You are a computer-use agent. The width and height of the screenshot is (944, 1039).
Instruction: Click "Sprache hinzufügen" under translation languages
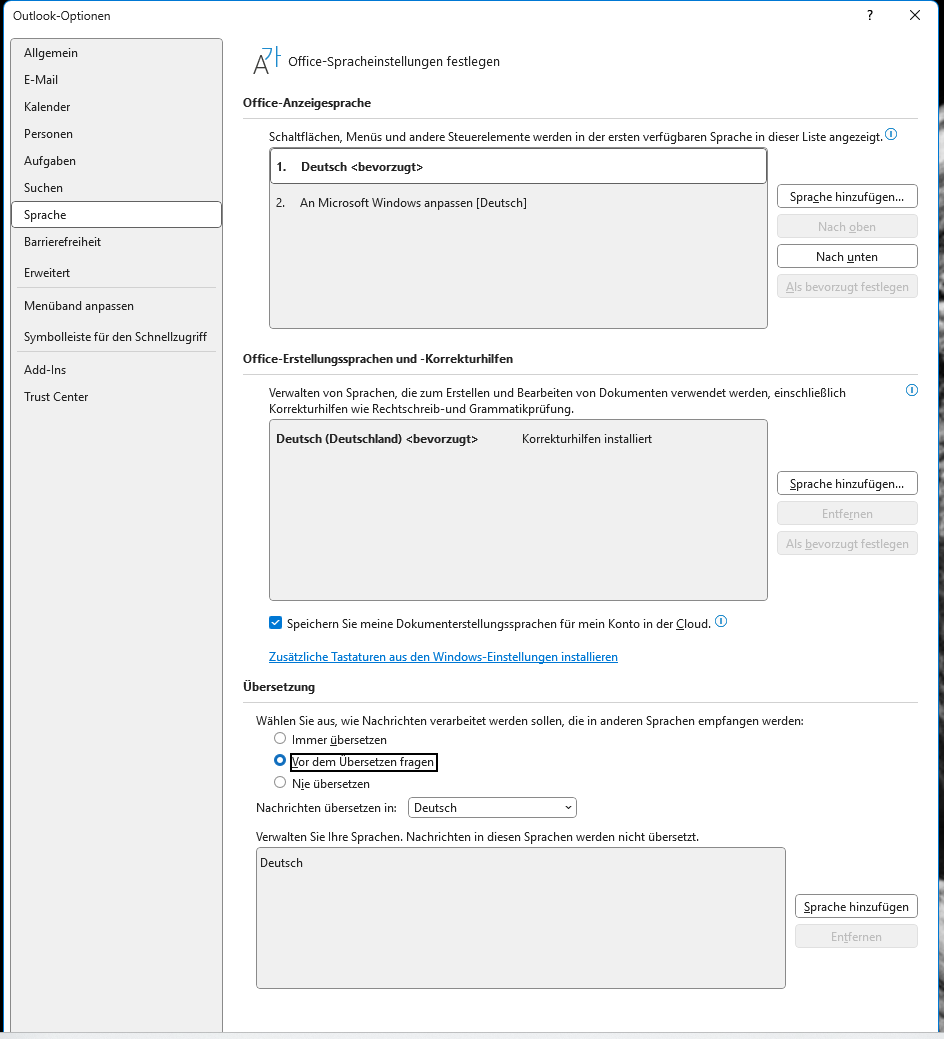pyautogui.click(x=856, y=906)
